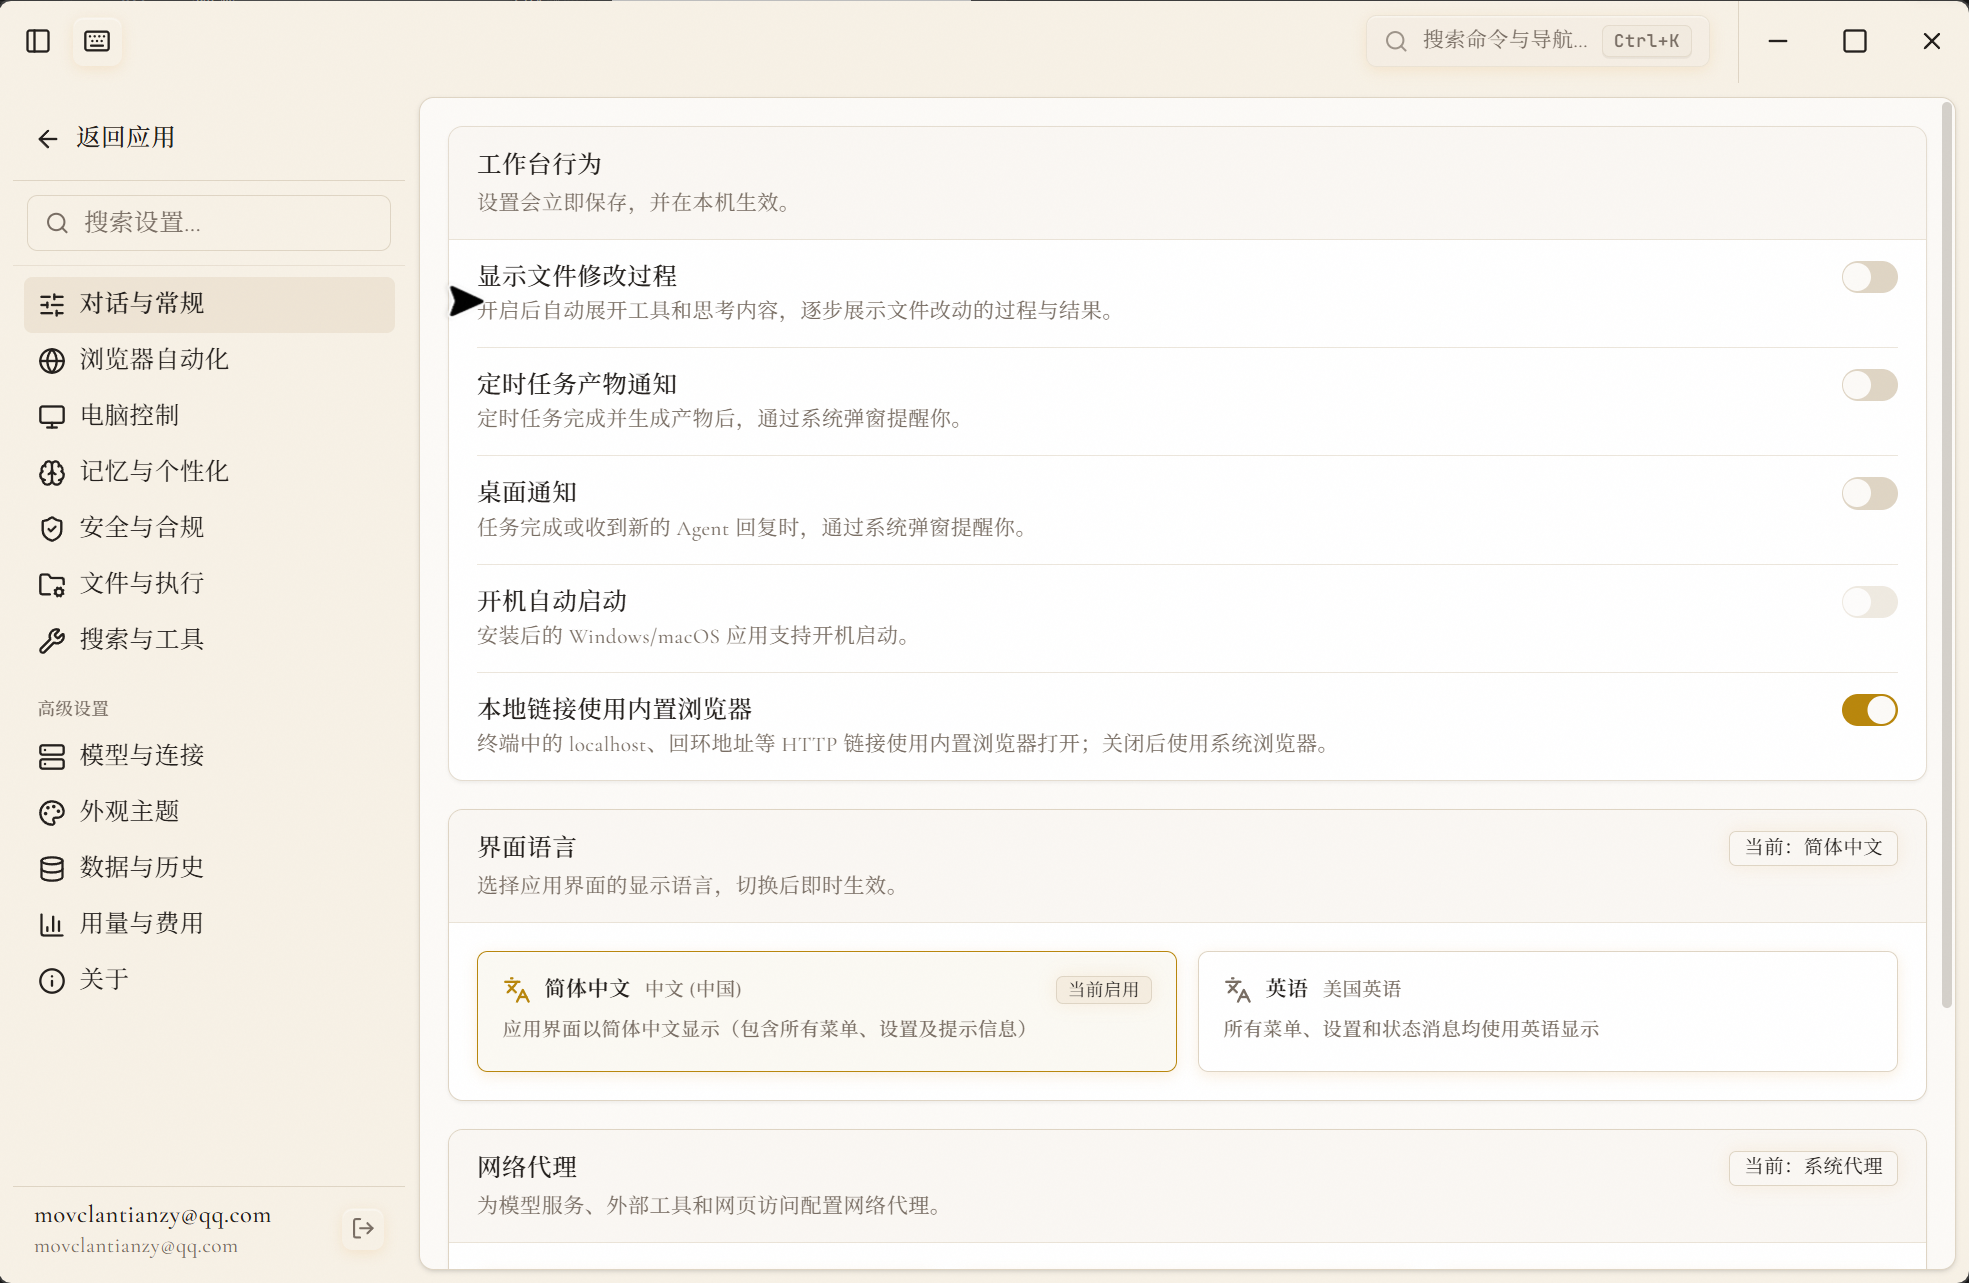Select the 对话与常规 menu item
Image resolution: width=1969 pixels, height=1283 pixels.
[x=209, y=304]
